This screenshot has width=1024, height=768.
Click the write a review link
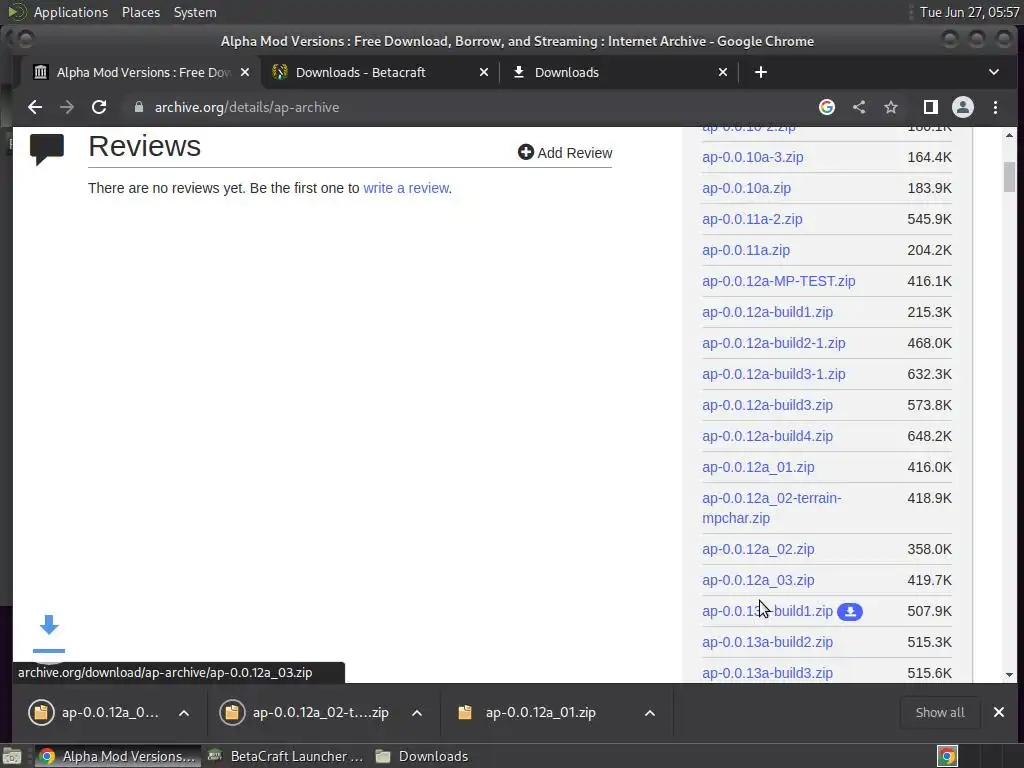point(406,188)
